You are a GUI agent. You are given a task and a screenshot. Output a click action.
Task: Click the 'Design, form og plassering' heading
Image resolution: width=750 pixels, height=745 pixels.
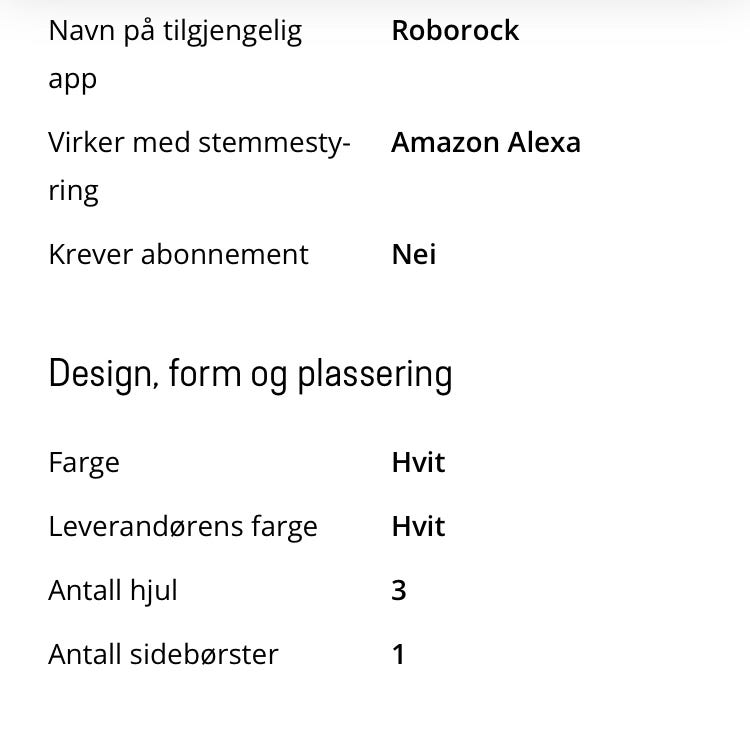click(250, 375)
